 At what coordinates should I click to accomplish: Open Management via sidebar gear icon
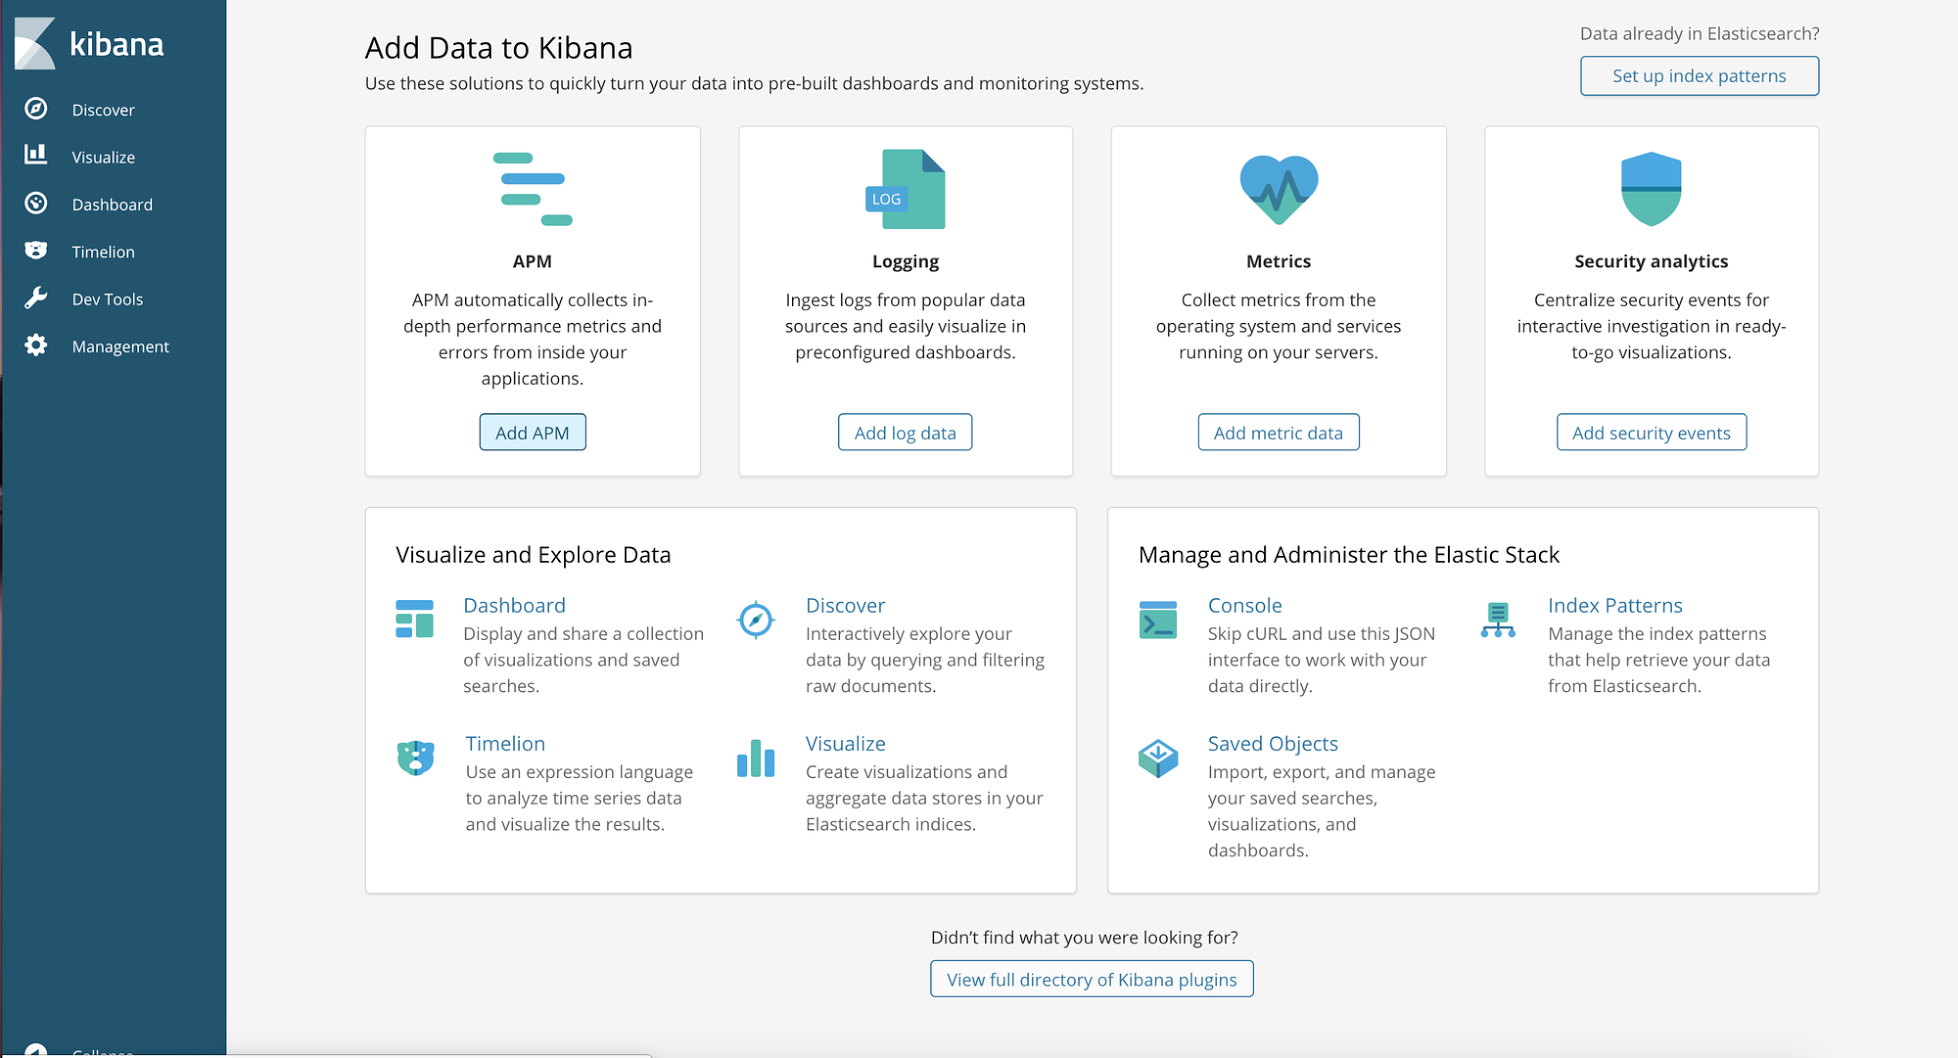pos(36,345)
